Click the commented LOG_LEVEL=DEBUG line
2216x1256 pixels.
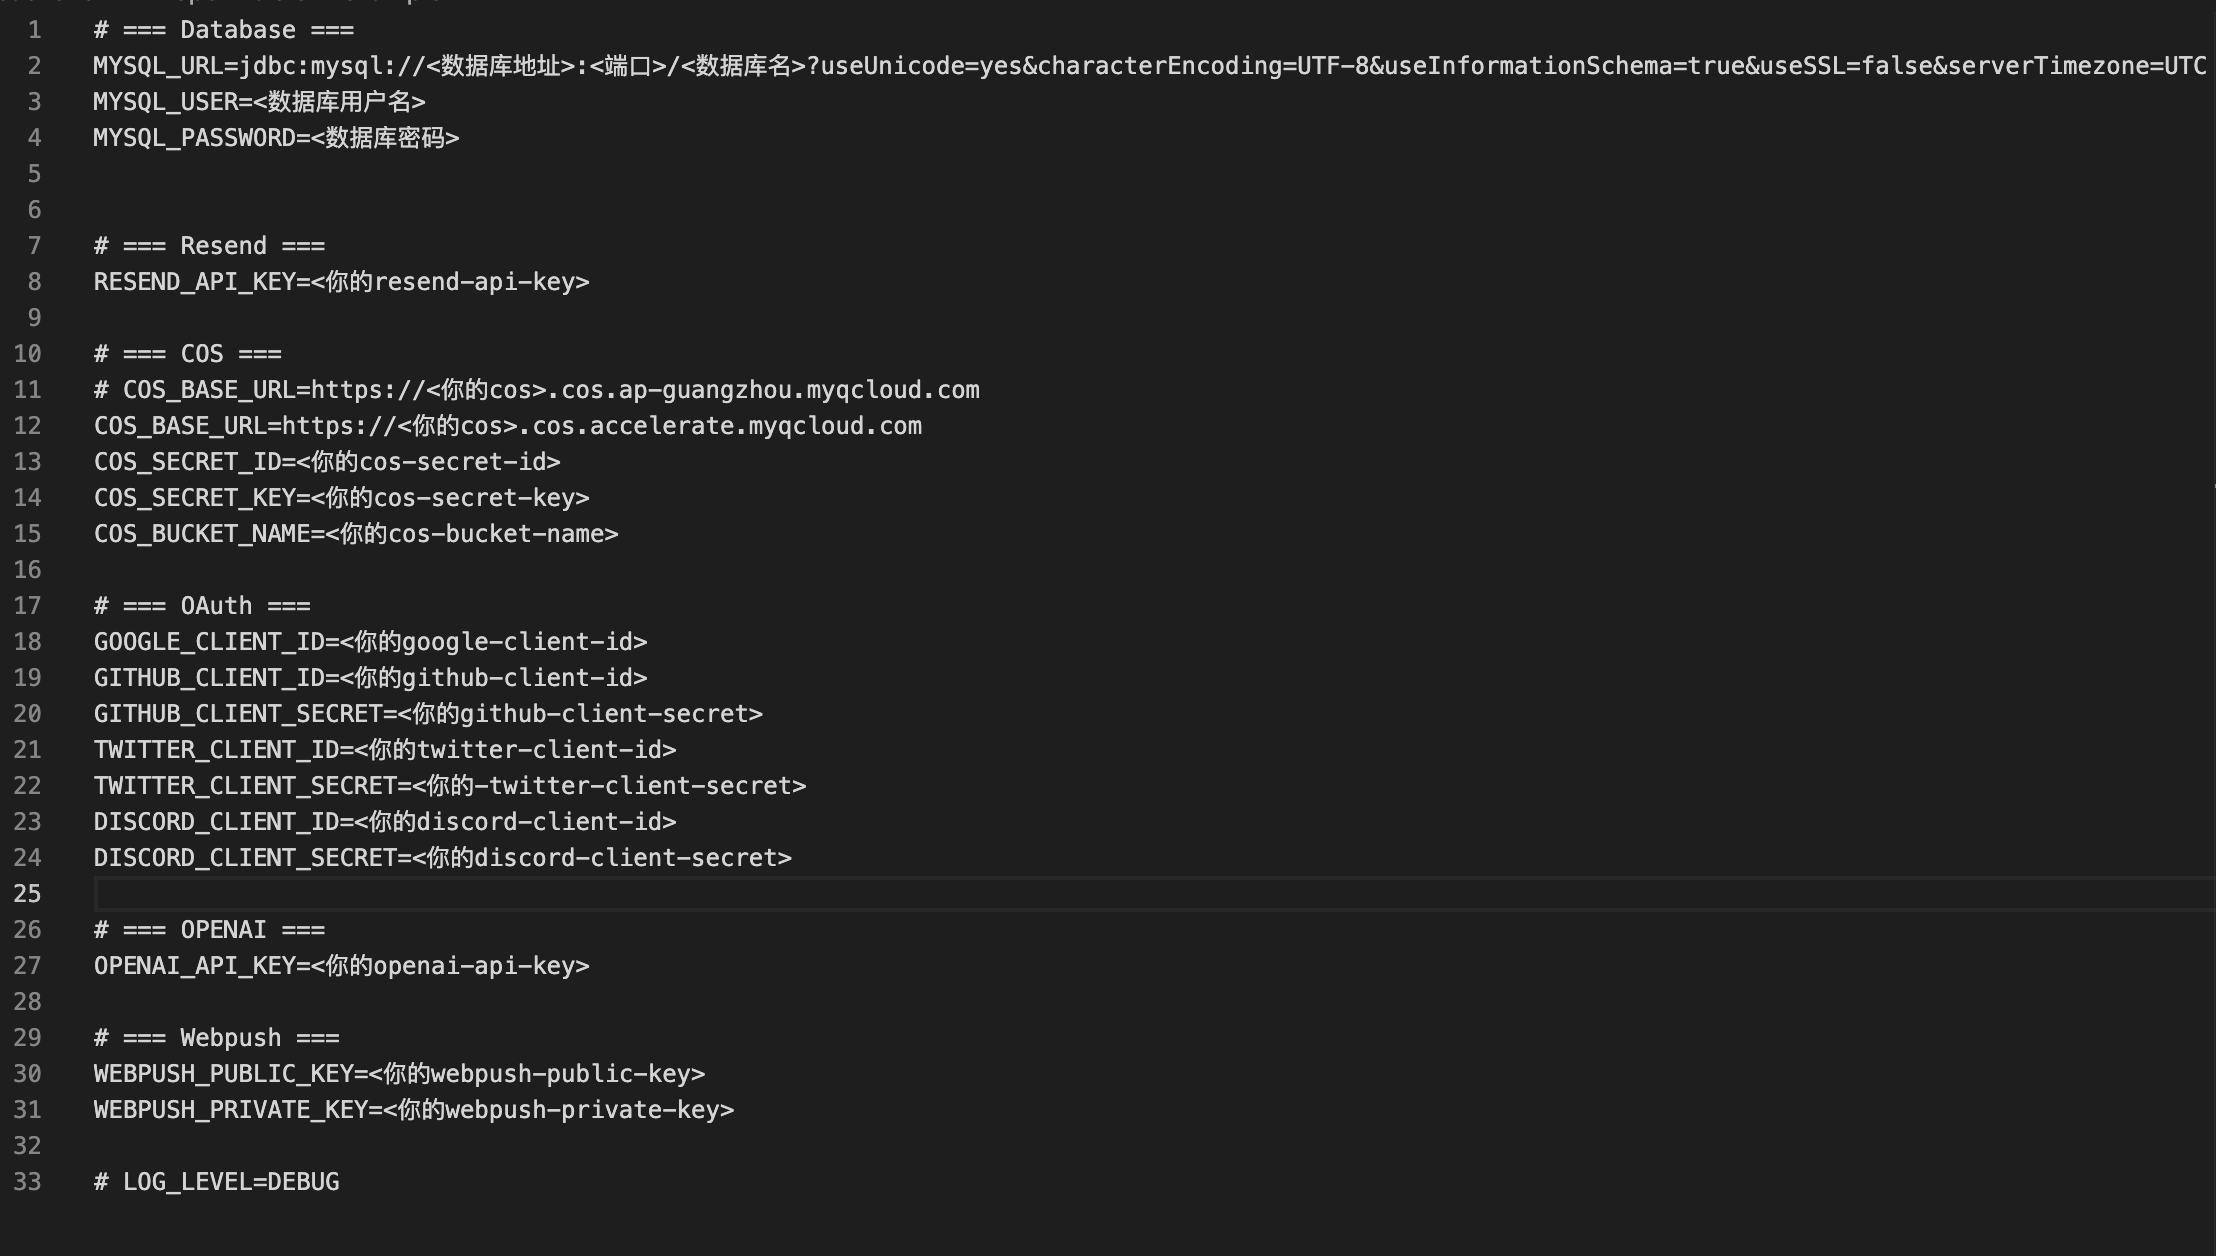coord(217,1182)
